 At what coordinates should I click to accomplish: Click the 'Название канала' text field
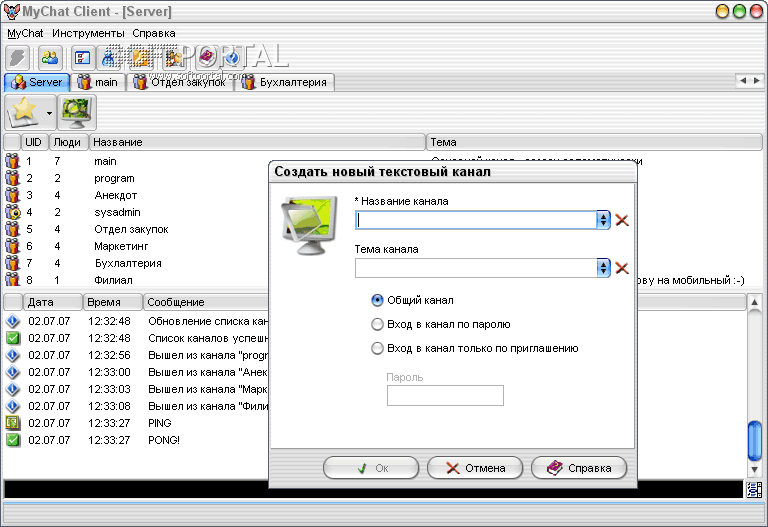click(x=476, y=220)
